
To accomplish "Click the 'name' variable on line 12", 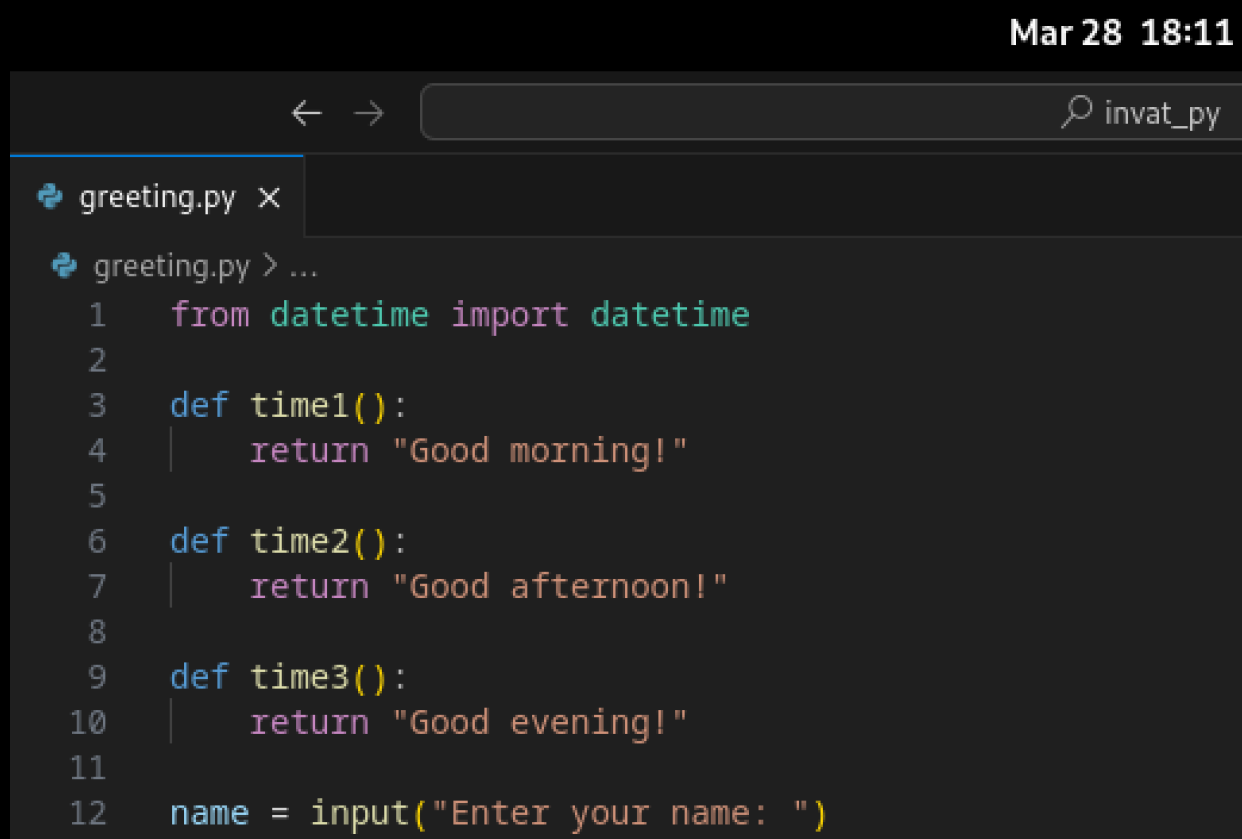I will point(210,813).
